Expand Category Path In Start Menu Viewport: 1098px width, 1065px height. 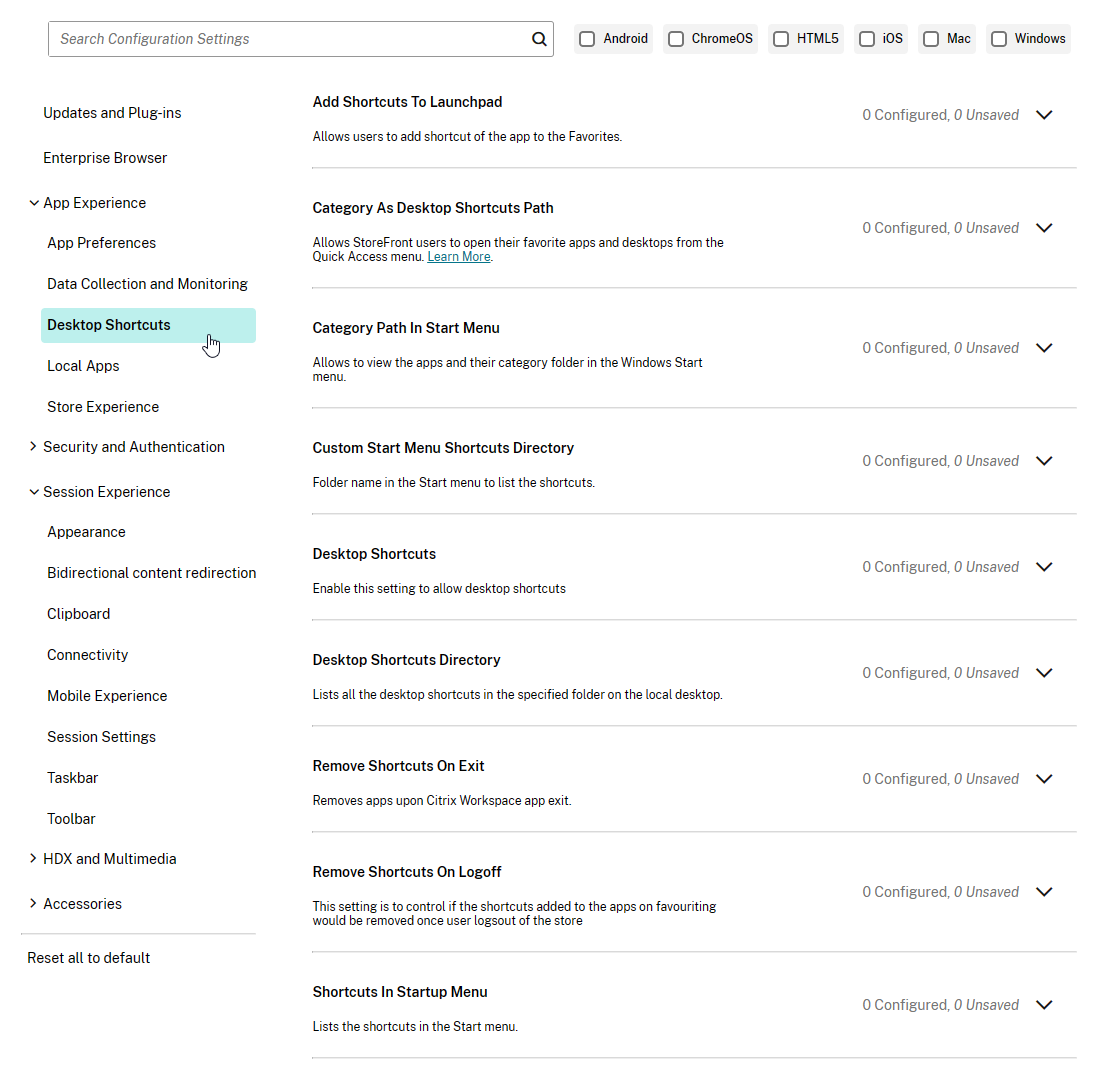click(x=1044, y=348)
